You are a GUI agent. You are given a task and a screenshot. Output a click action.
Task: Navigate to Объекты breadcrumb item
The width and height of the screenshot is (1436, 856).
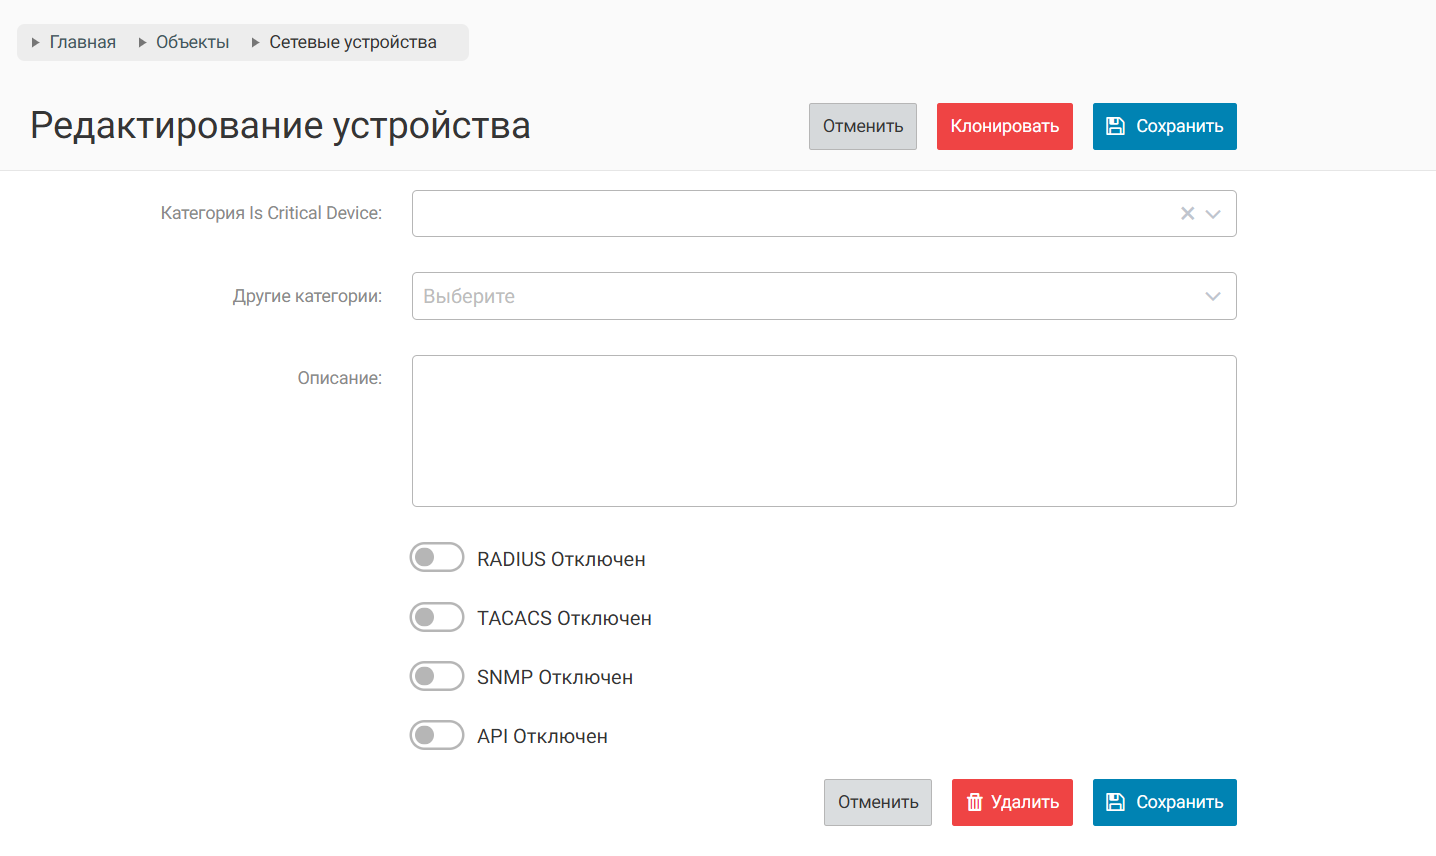coord(192,42)
